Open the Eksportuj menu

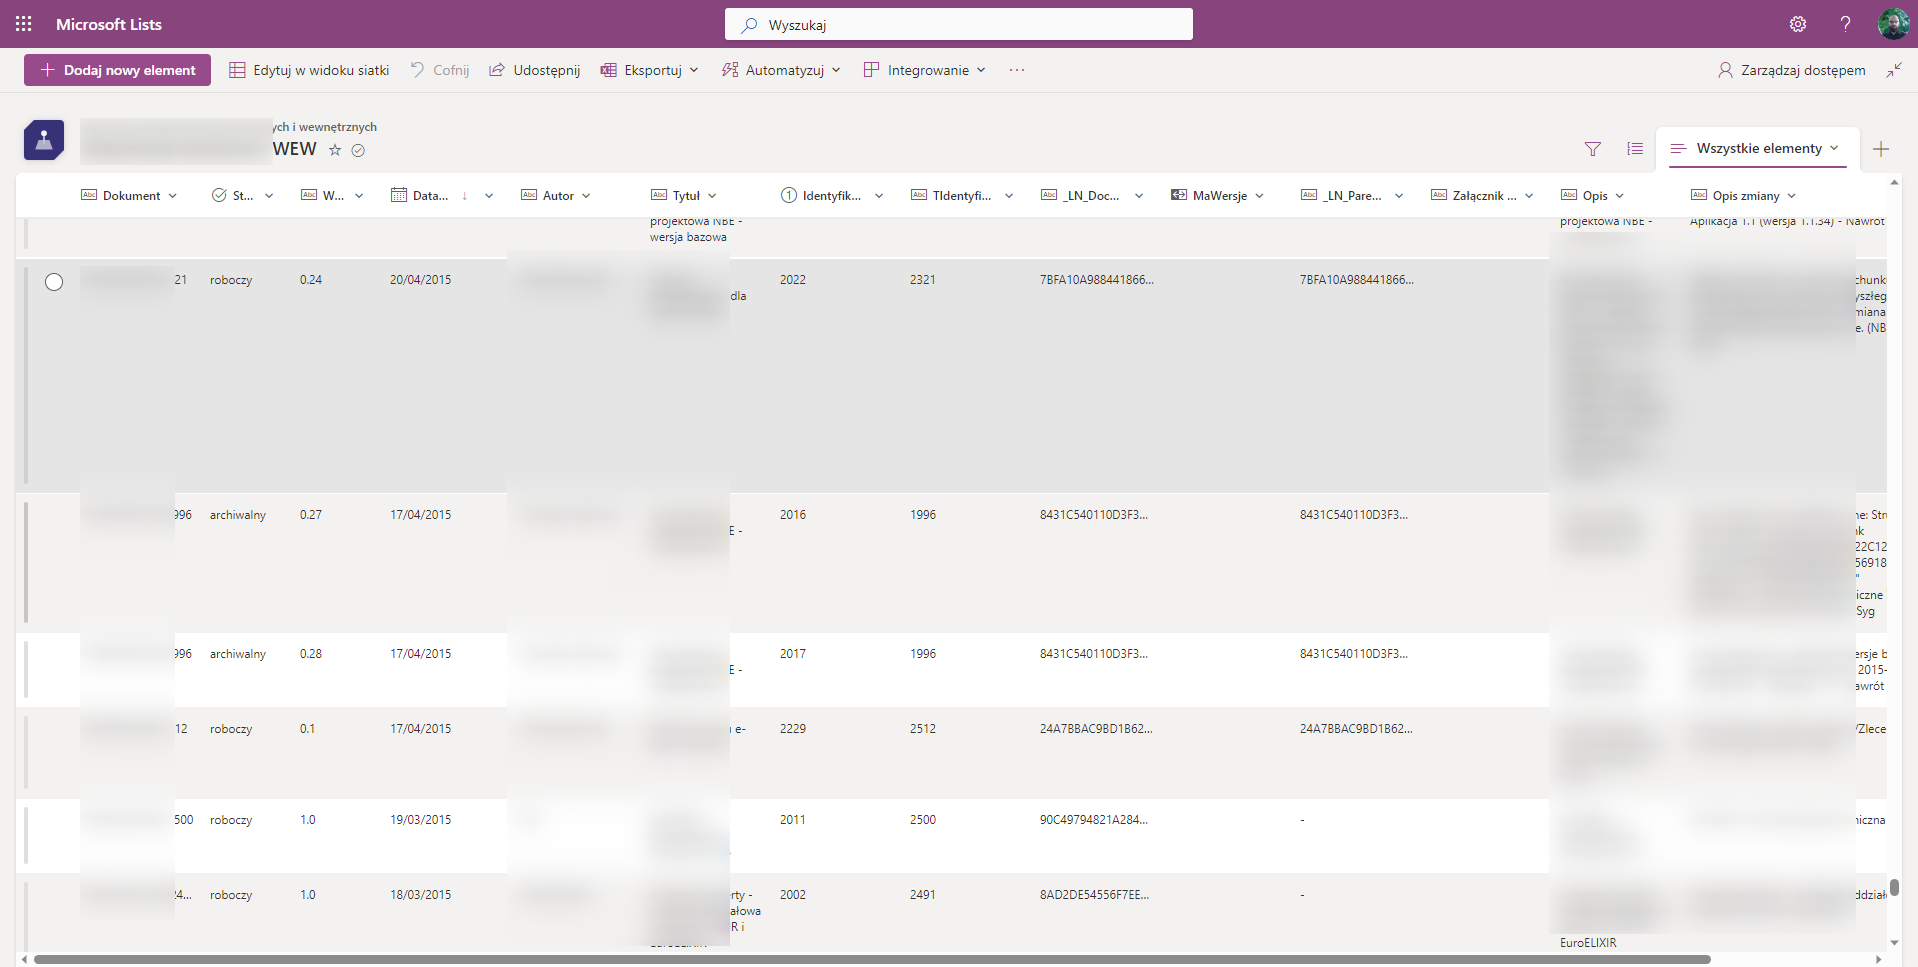click(649, 70)
